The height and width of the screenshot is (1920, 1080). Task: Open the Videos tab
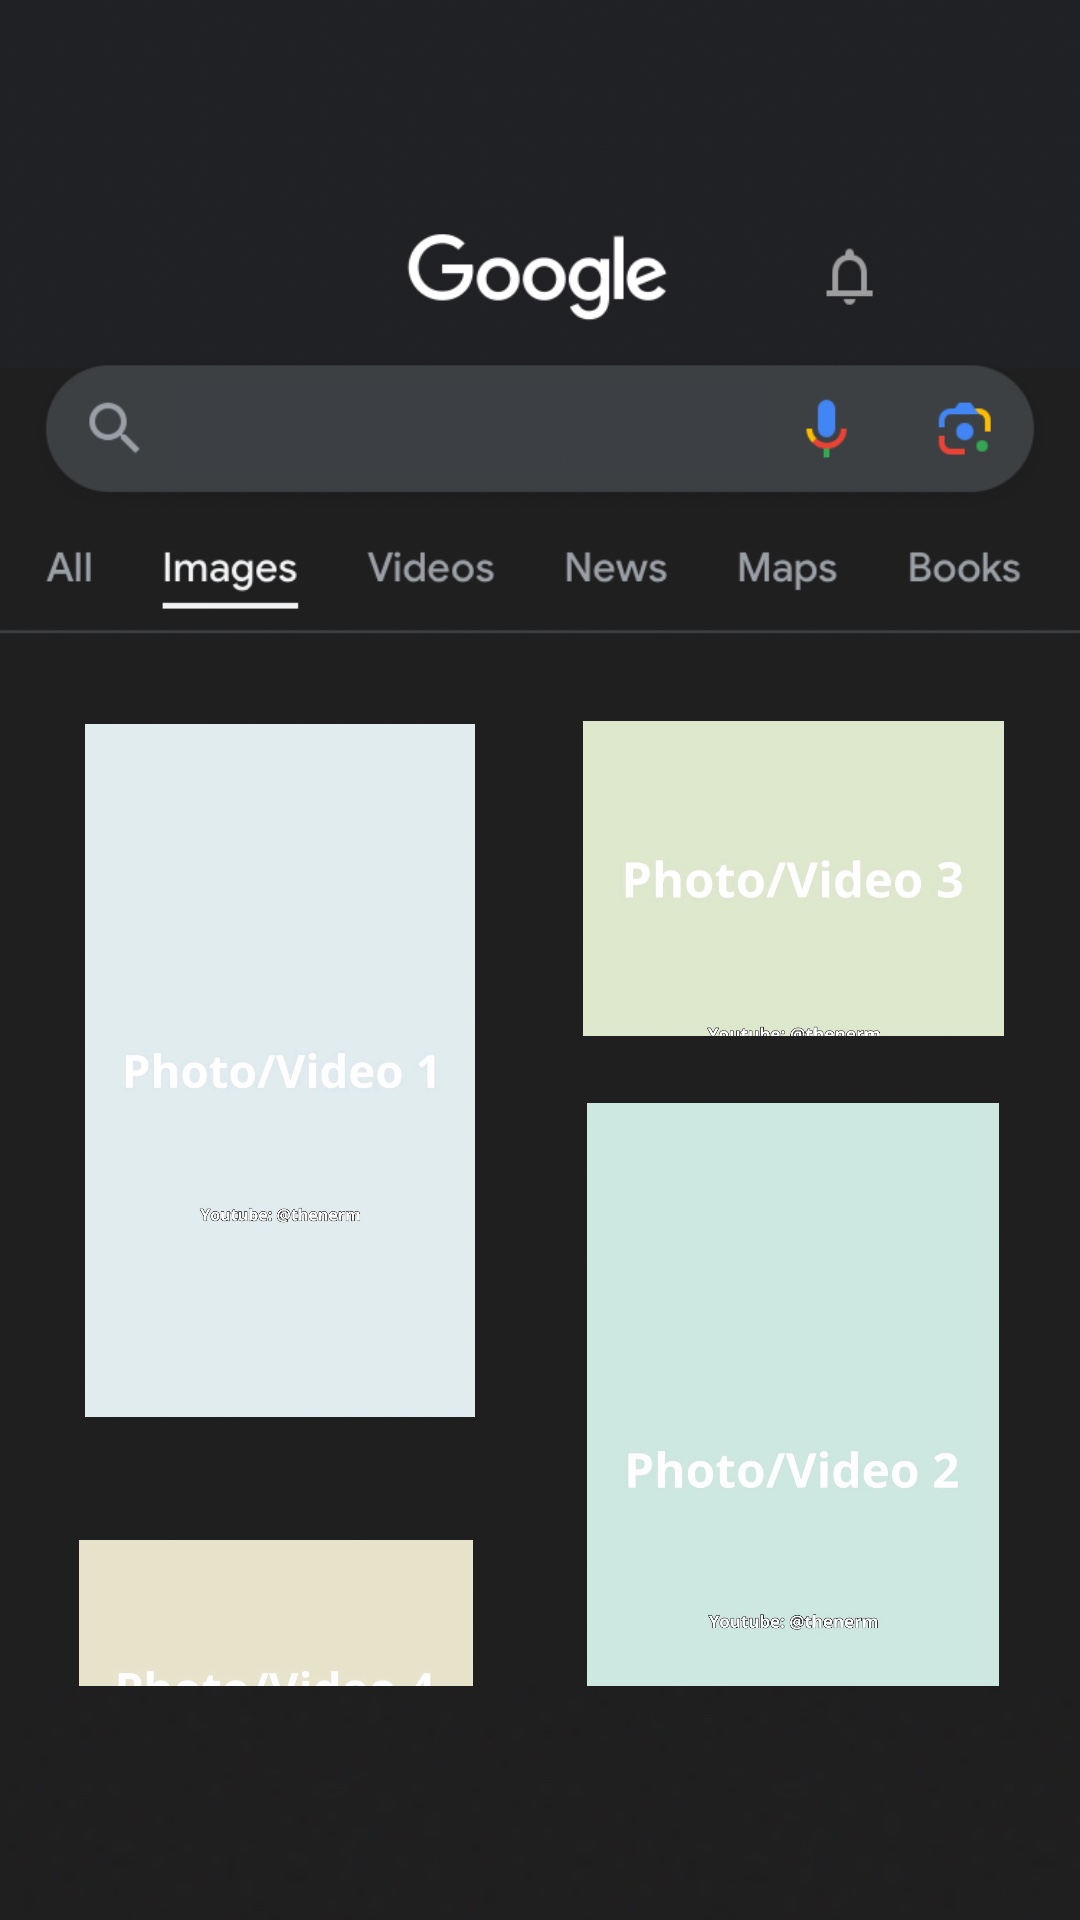(430, 568)
